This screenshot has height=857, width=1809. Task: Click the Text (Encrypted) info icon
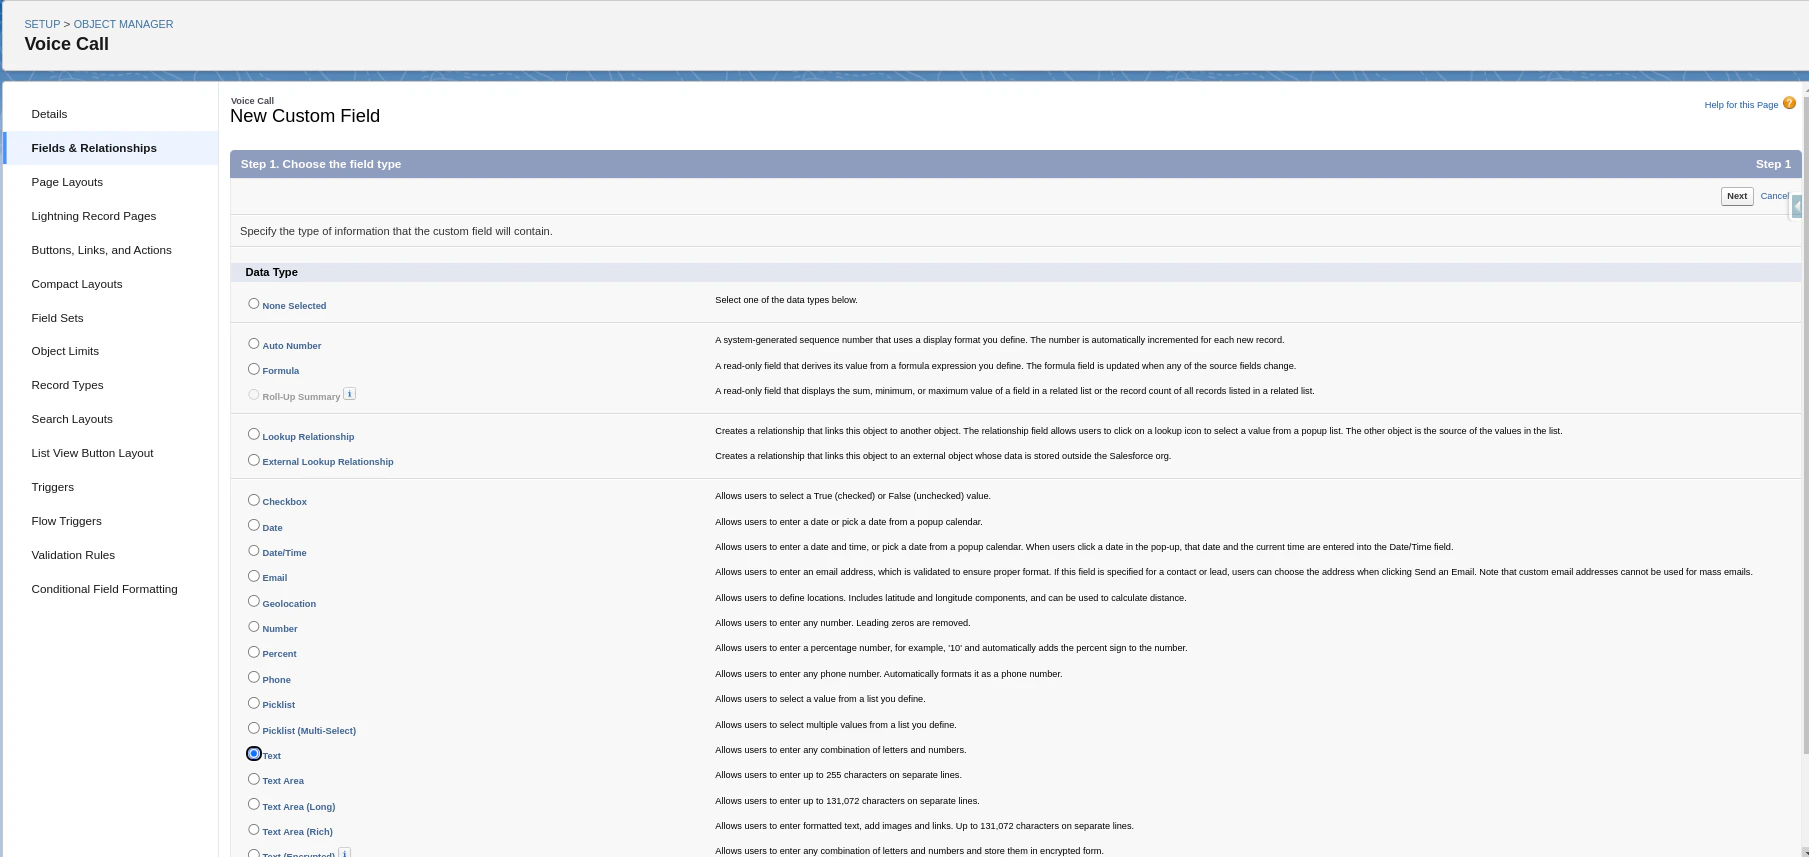pyautogui.click(x=344, y=852)
